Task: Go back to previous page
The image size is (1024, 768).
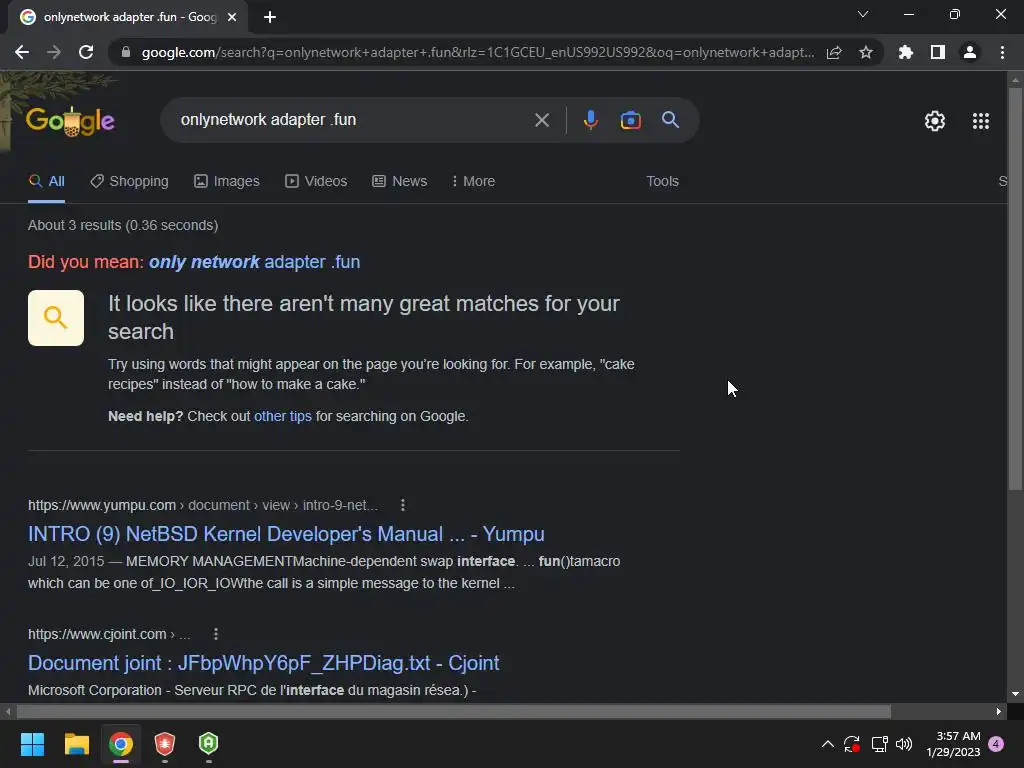Action: point(22,52)
